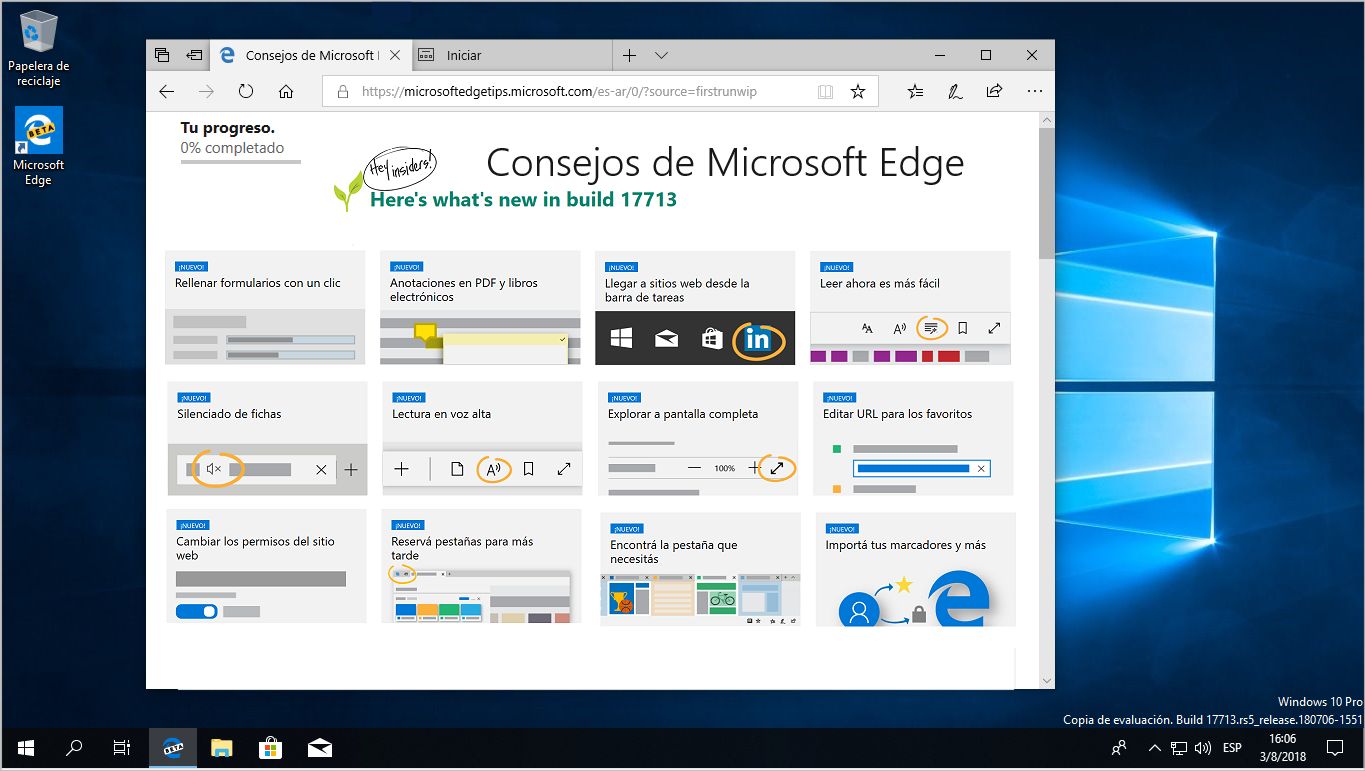Screen dimensions: 1365x771
Task: Add page to favorites with star icon
Action: [x=857, y=92]
